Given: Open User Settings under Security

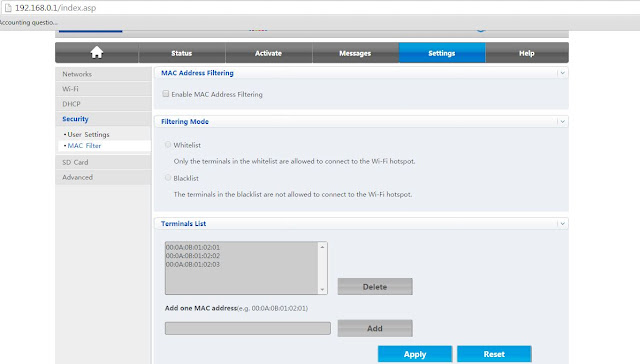Looking at the screenshot, I should (89, 134).
